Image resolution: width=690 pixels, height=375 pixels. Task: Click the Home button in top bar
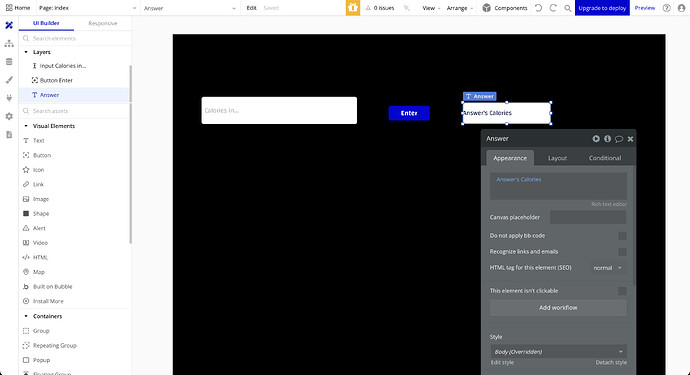click(x=18, y=8)
